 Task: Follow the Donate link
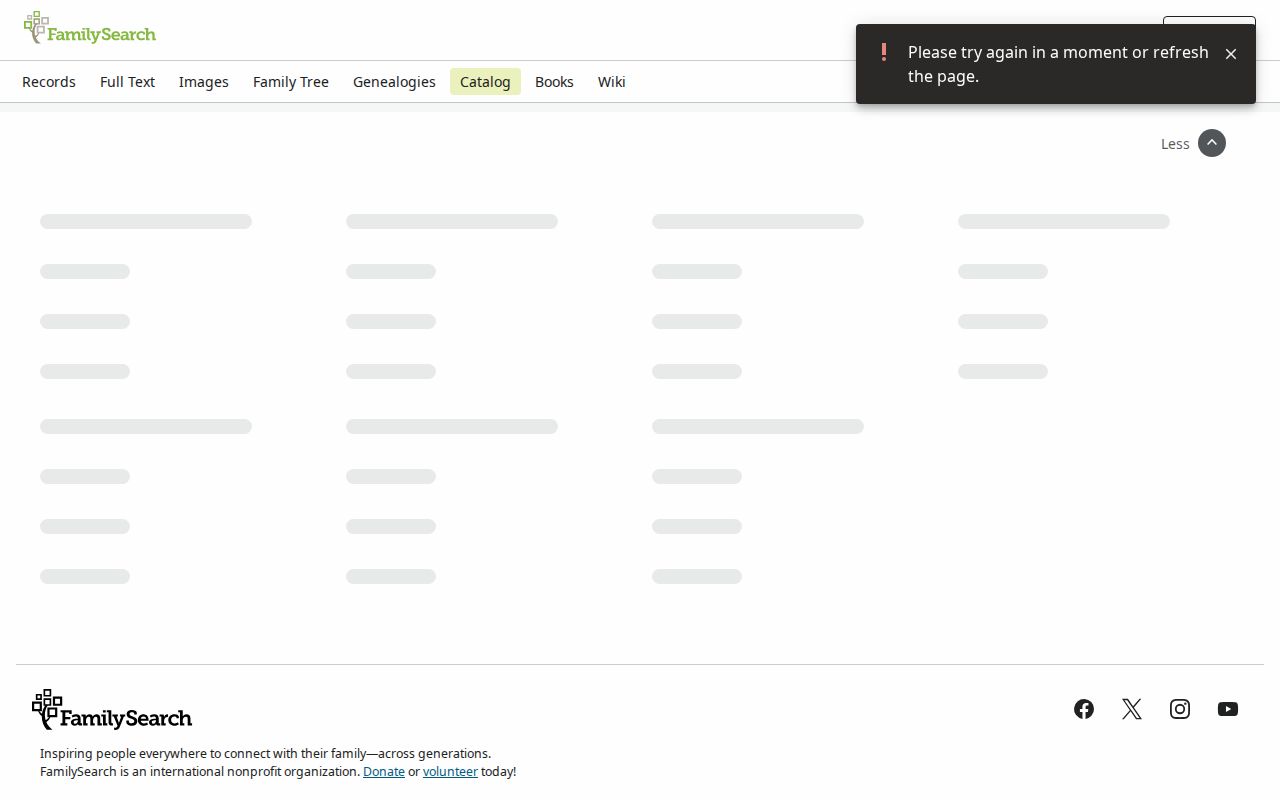click(x=384, y=772)
